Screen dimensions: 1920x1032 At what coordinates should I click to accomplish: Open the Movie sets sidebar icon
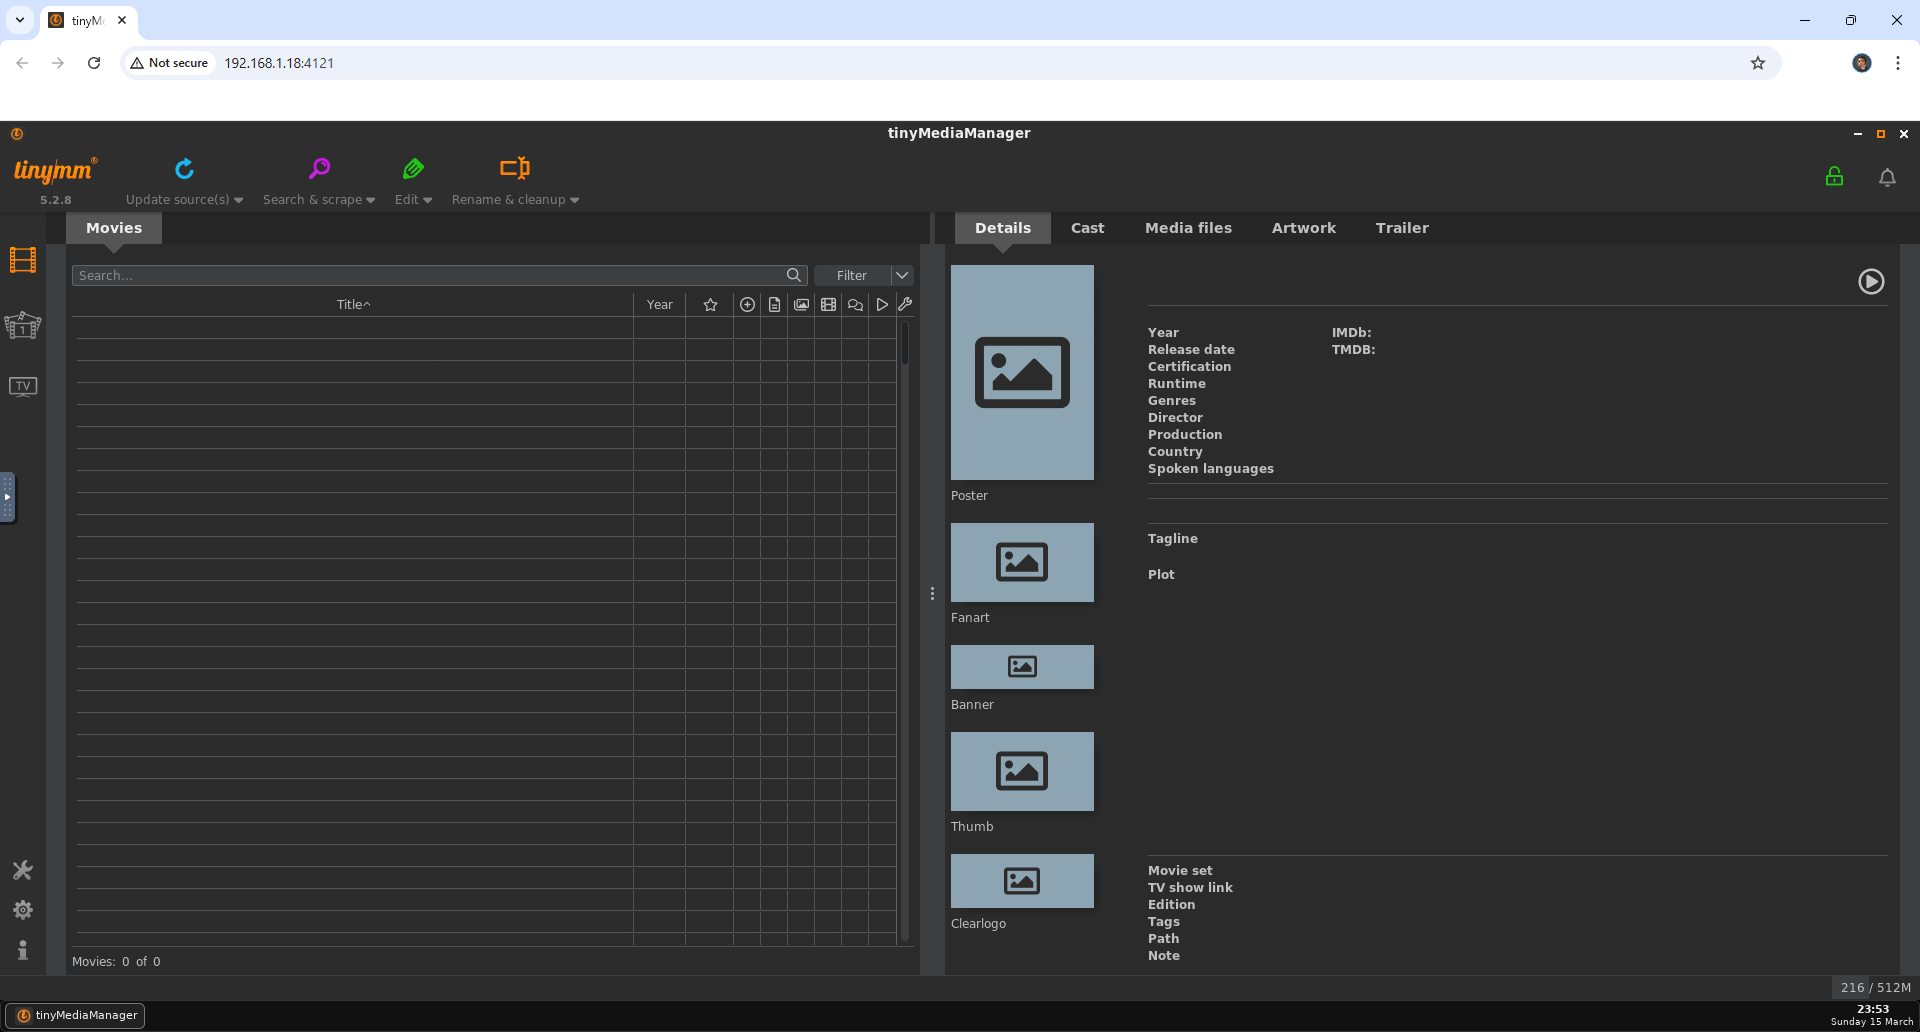(x=23, y=325)
